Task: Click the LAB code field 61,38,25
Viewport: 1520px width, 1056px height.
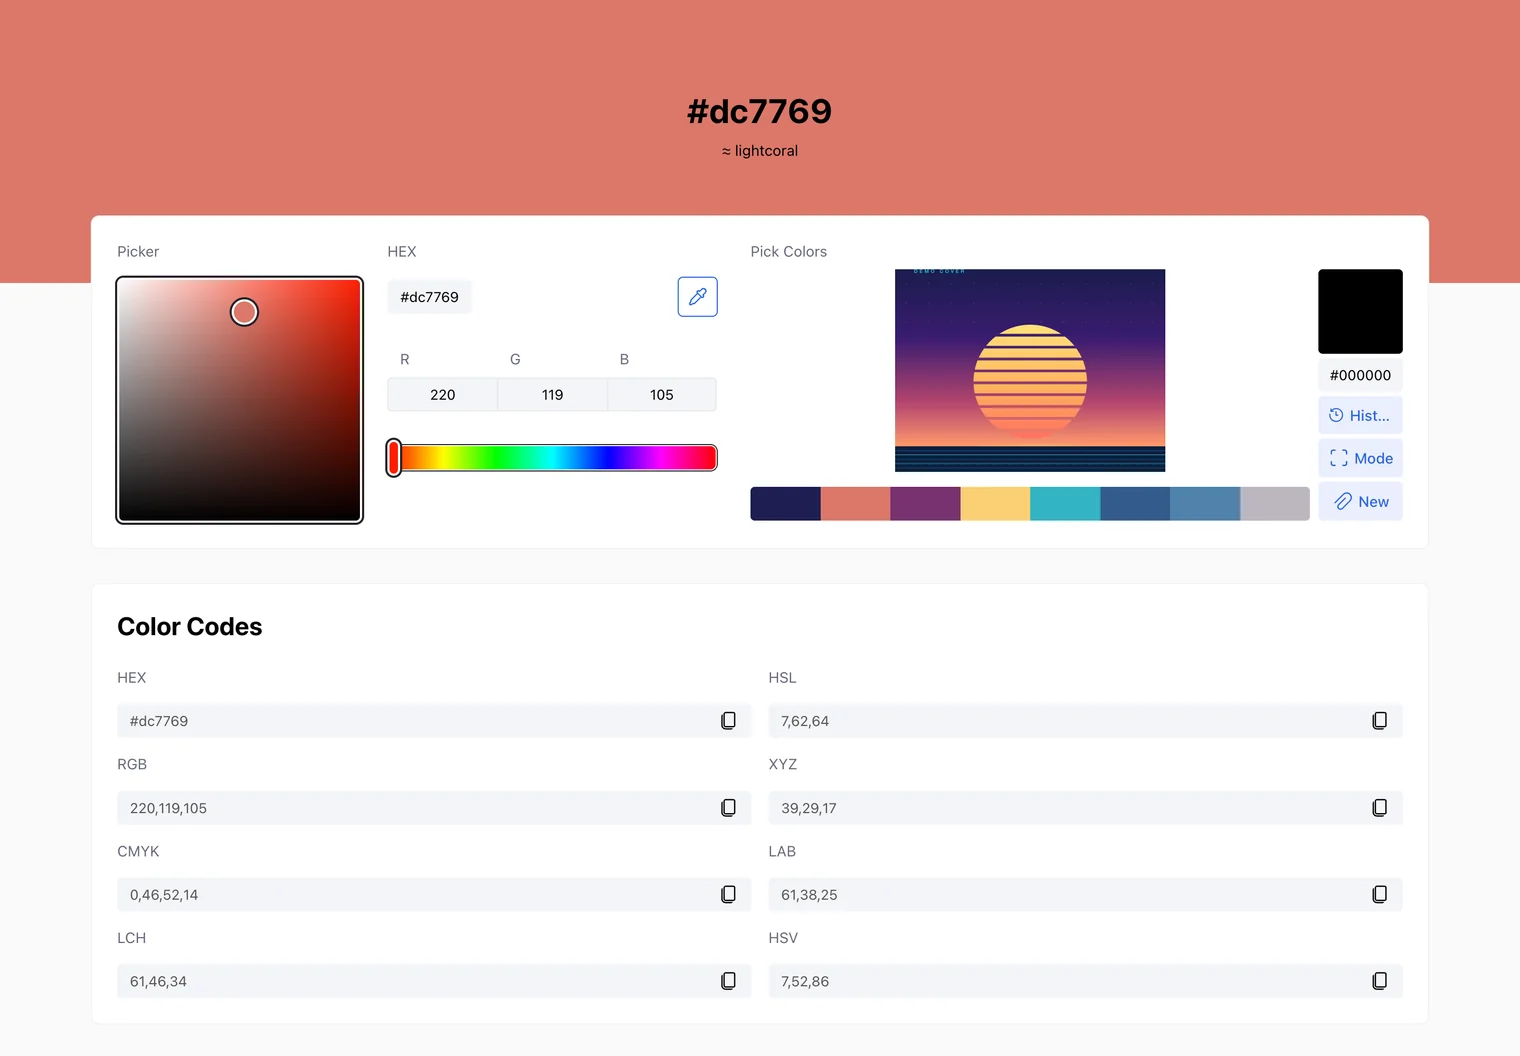Action: tap(1085, 895)
